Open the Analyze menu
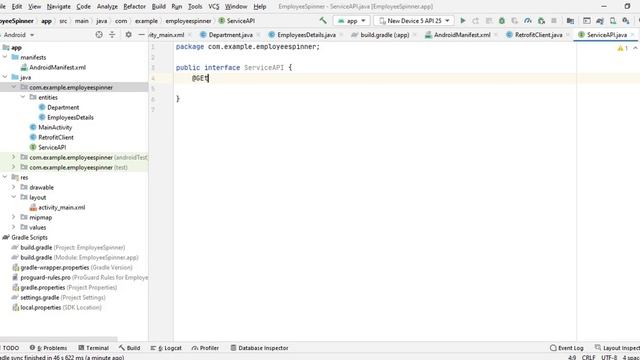 (107, 7)
